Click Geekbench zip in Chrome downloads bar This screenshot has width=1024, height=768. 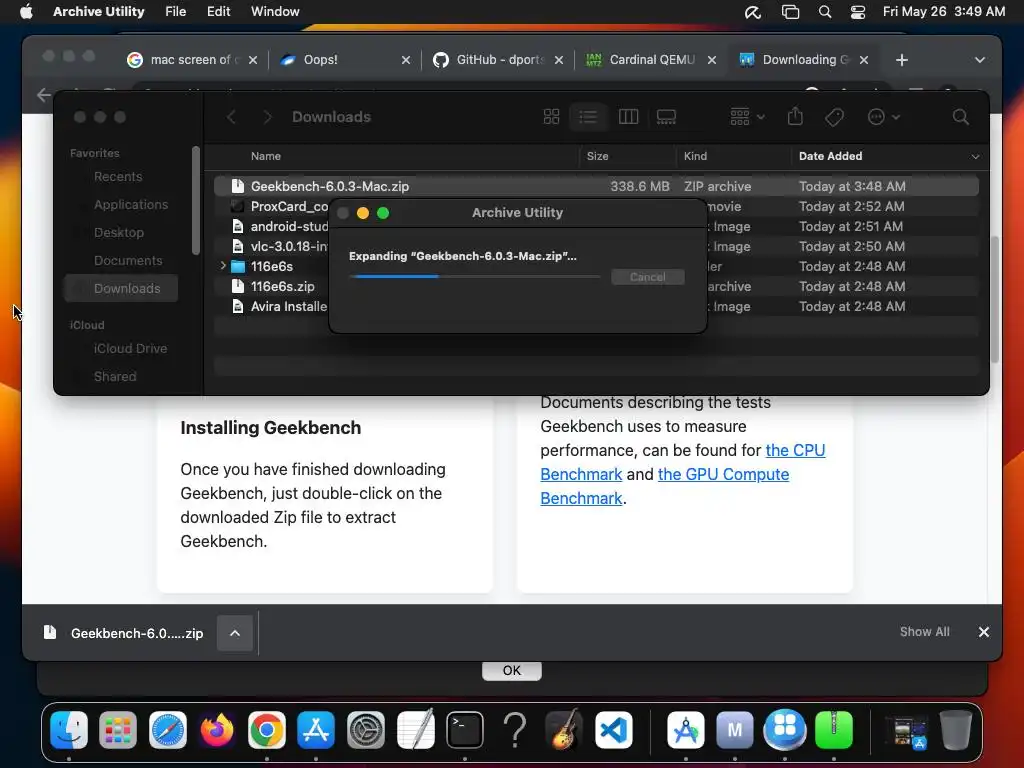pos(124,633)
